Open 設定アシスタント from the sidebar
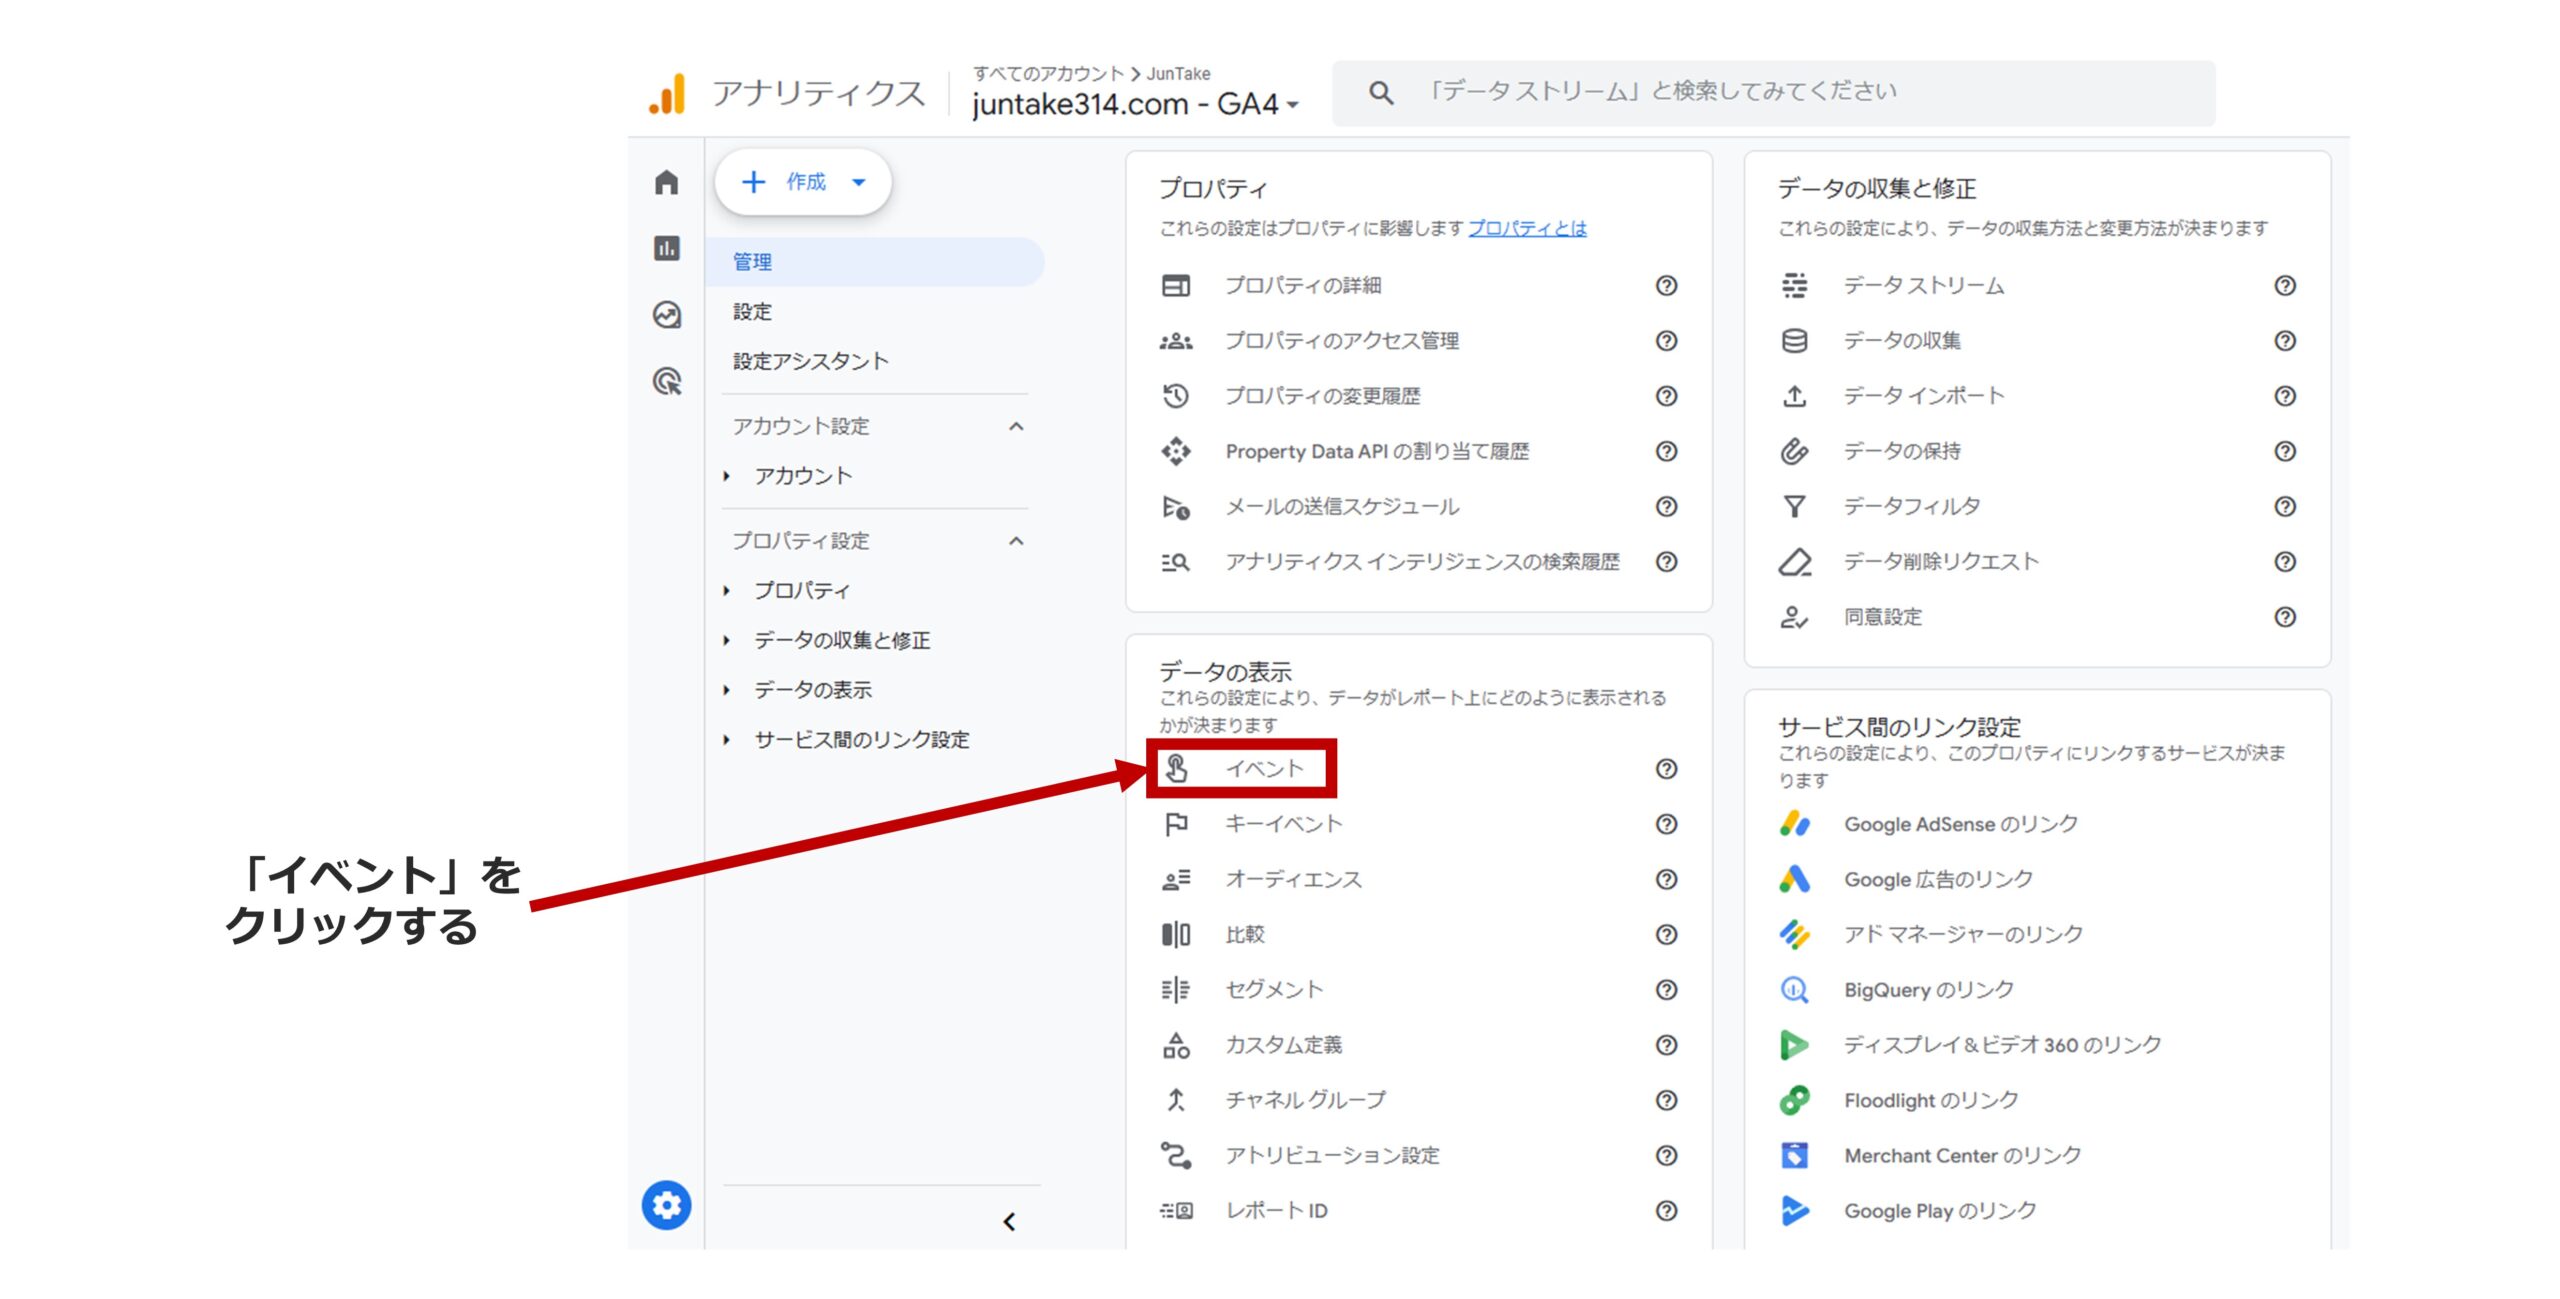This screenshot has width=2560, height=1299. tap(810, 361)
